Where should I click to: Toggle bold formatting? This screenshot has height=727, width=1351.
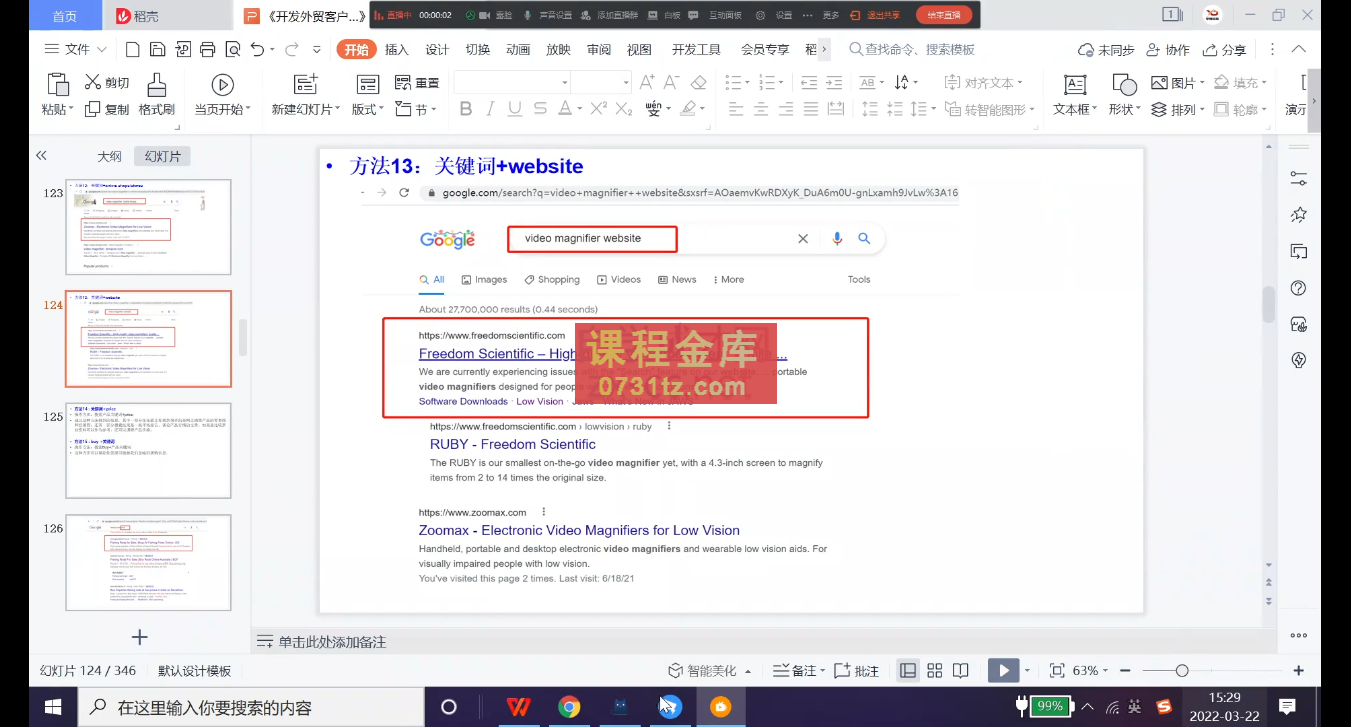(x=465, y=109)
